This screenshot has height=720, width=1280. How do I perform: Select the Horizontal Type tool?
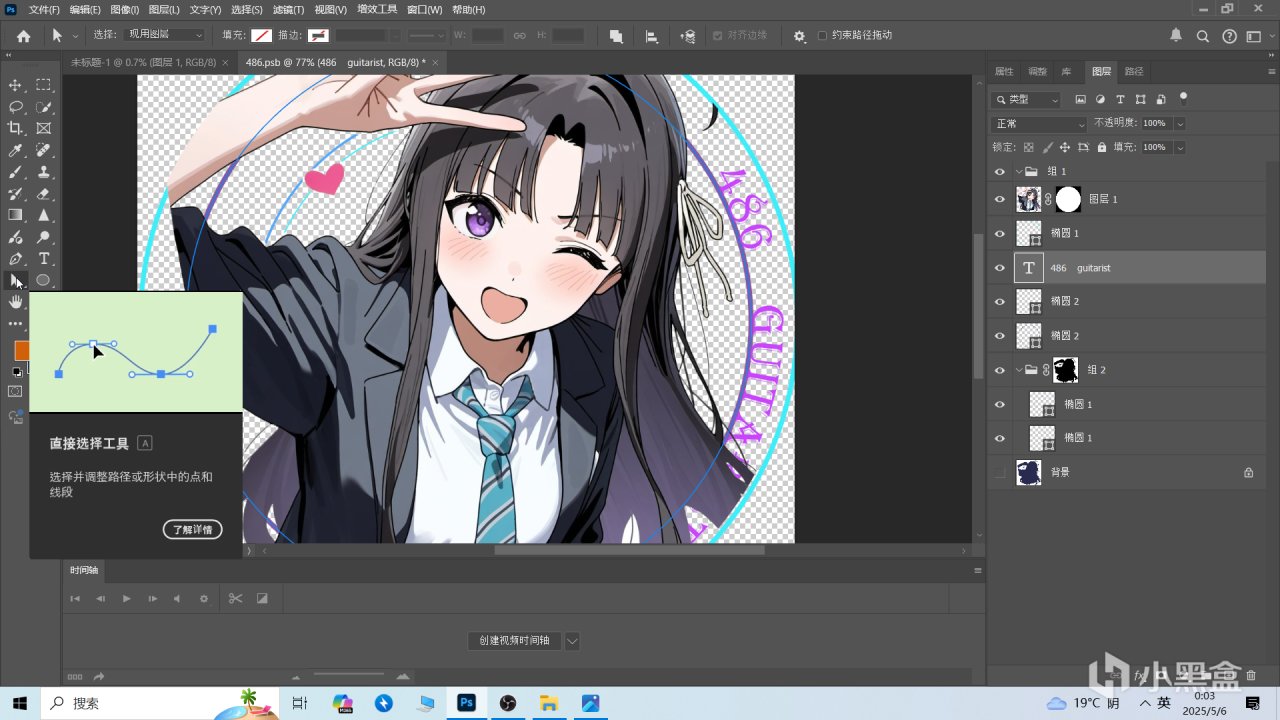click(44, 259)
